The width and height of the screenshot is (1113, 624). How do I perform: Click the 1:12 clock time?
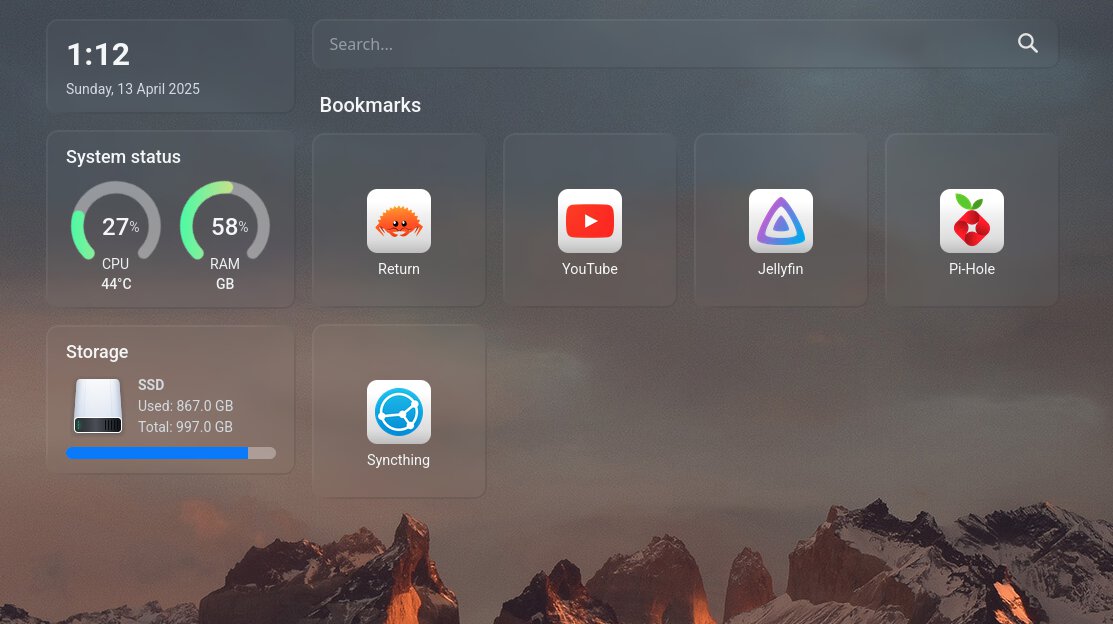(98, 54)
